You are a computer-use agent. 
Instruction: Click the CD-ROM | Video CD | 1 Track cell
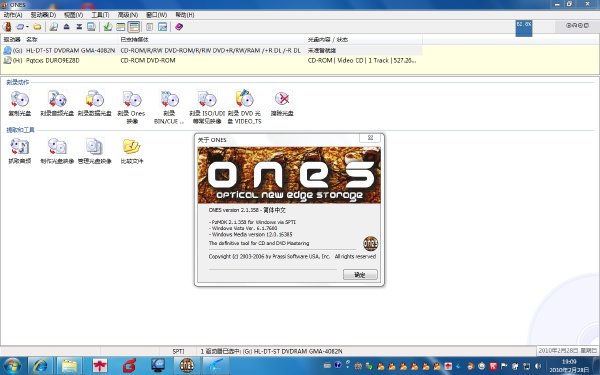pyautogui.click(x=362, y=60)
